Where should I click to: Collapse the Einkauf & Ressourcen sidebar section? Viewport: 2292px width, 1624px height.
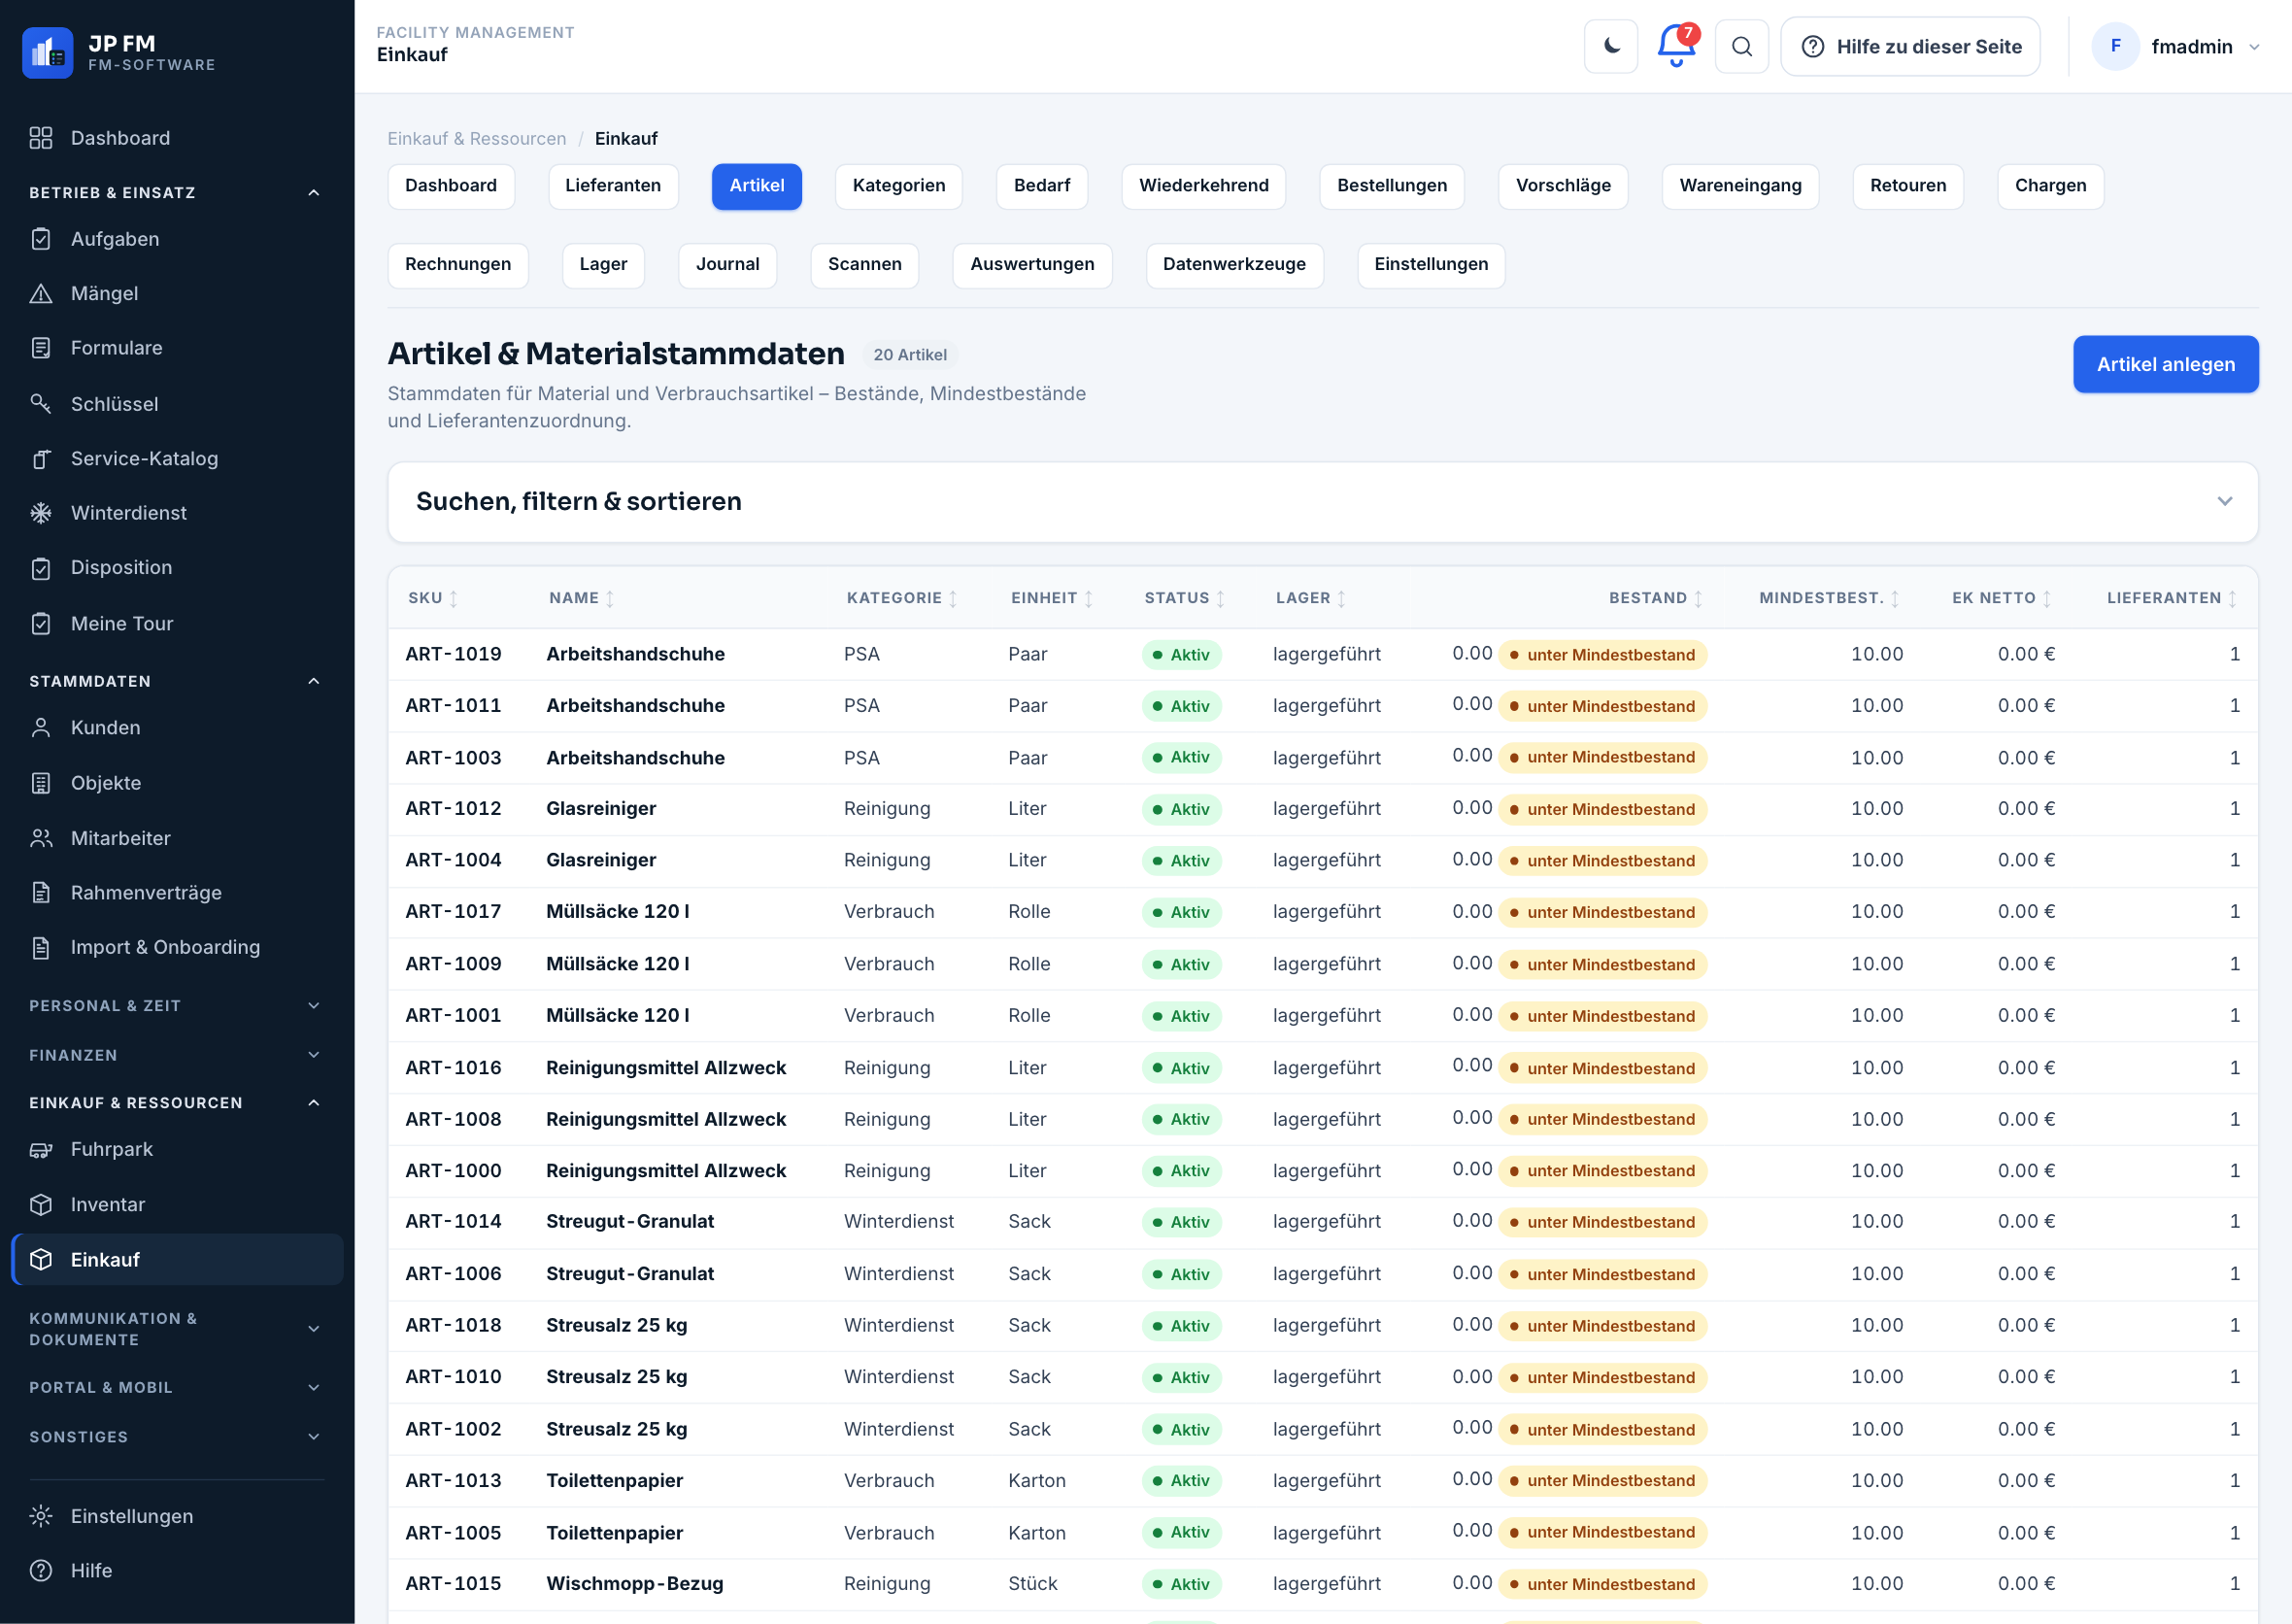(313, 1102)
